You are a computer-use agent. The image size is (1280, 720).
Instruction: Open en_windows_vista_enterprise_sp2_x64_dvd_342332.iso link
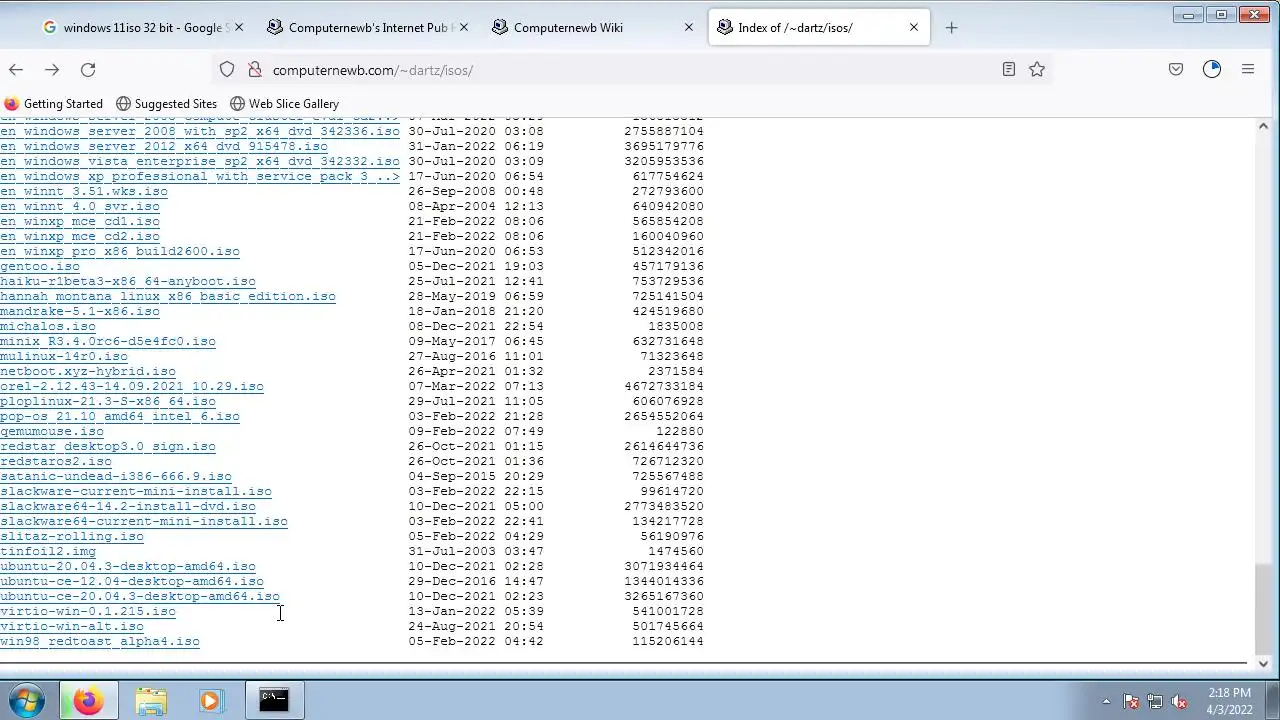click(200, 161)
